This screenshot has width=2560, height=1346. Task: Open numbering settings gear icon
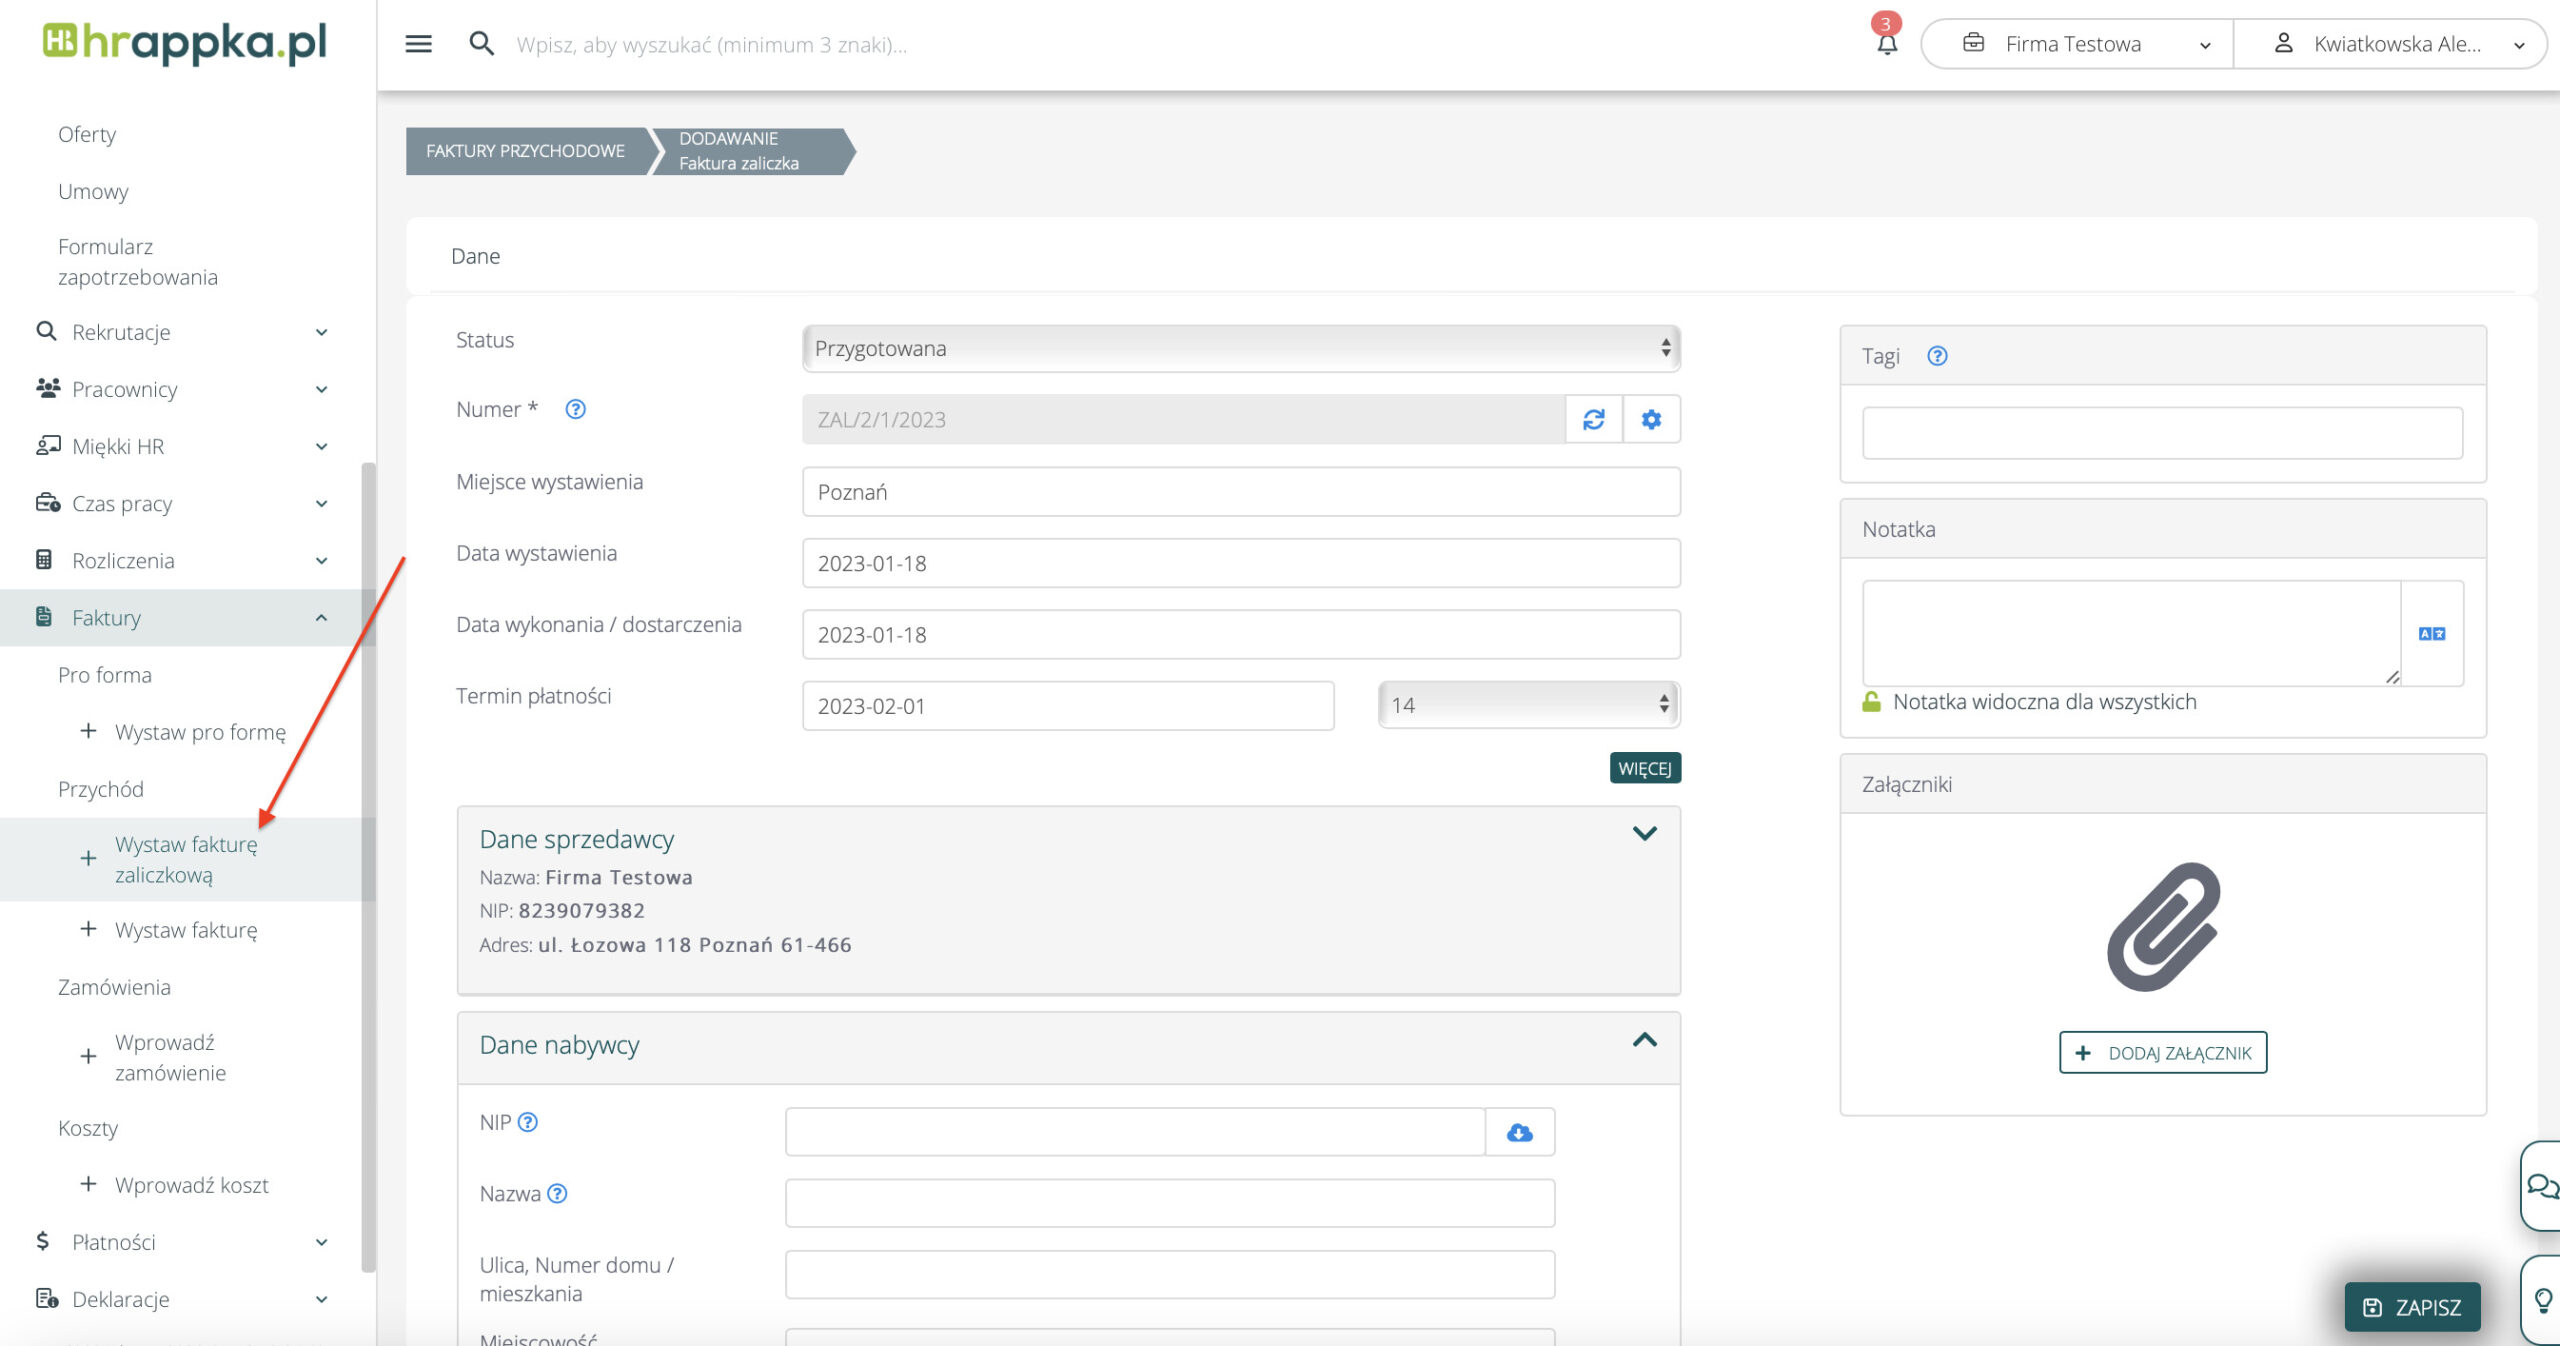click(x=1651, y=419)
